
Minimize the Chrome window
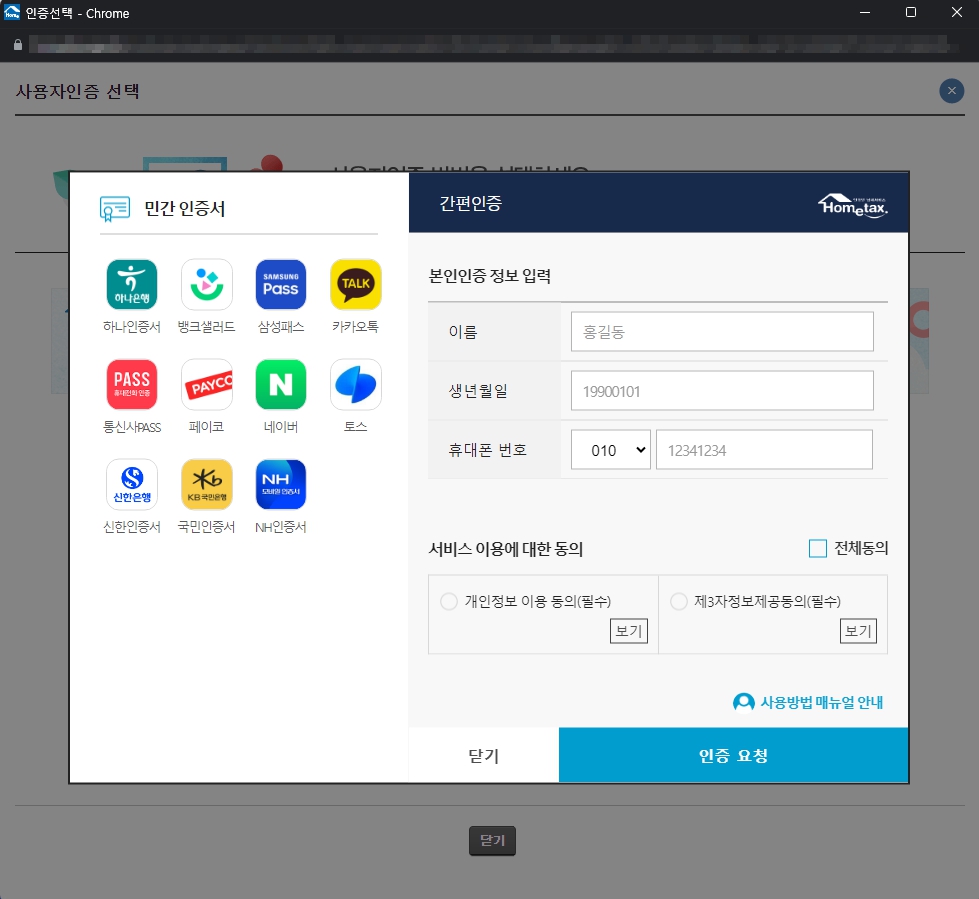[865, 12]
